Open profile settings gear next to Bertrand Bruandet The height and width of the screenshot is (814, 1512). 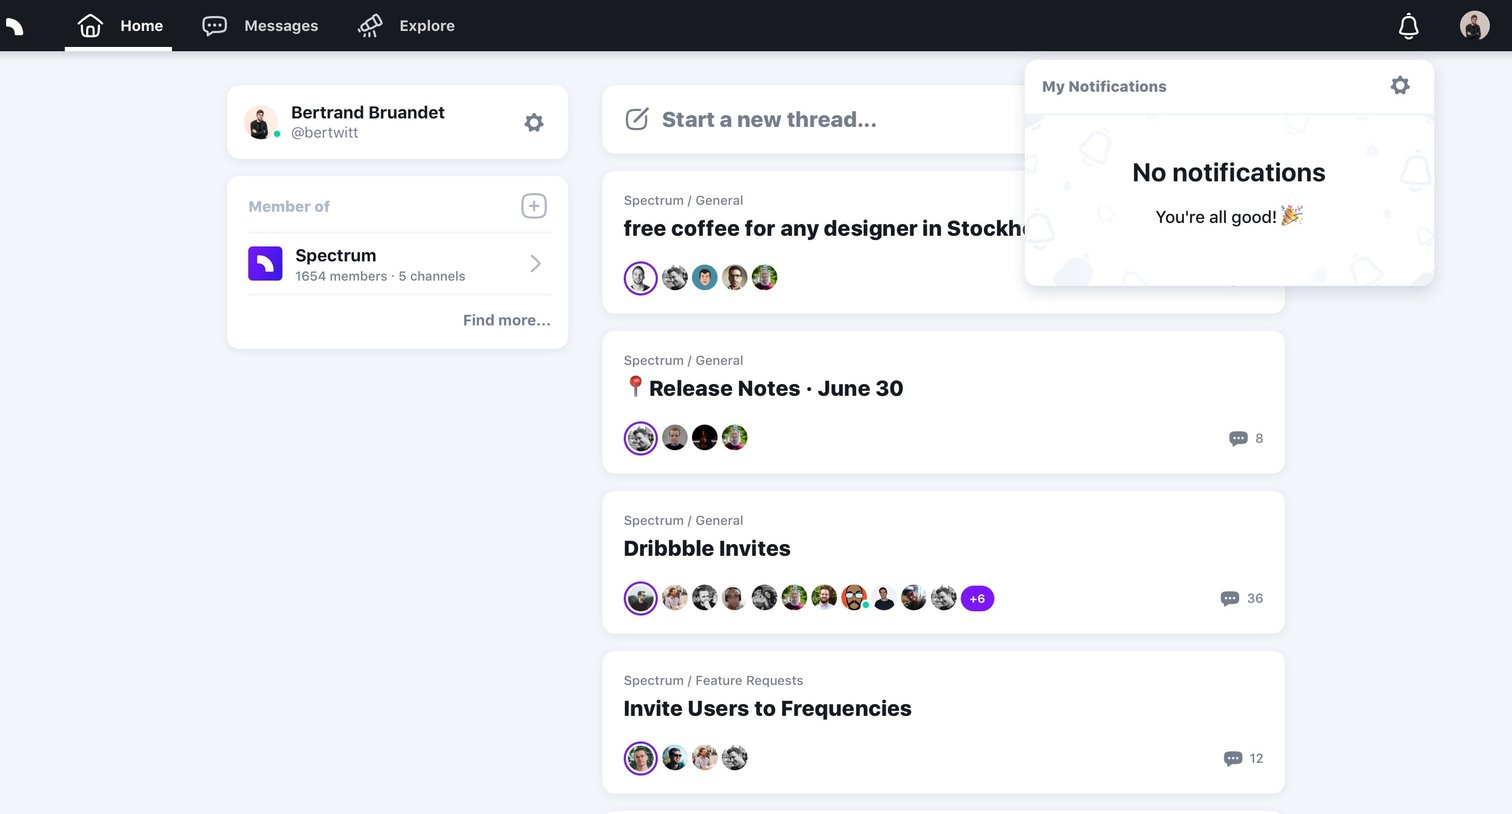click(x=534, y=122)
